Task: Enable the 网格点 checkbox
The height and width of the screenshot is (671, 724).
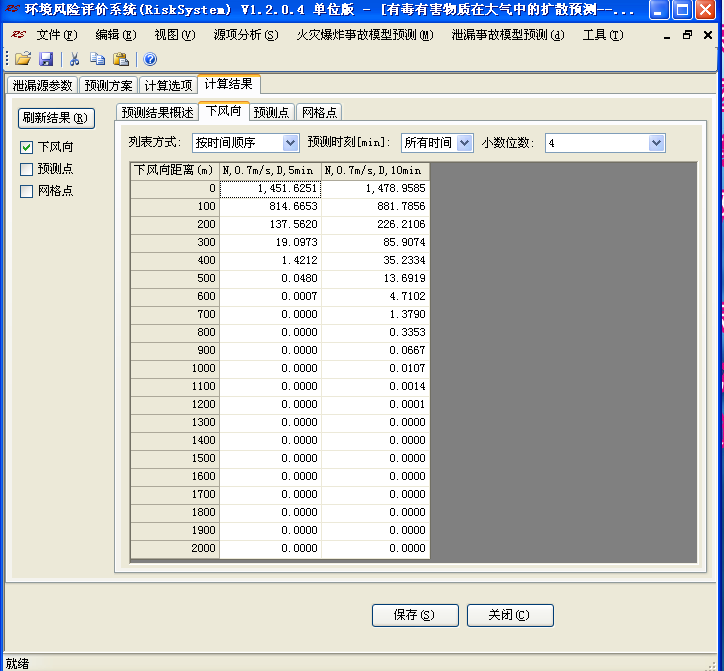Action: (26, 191)
